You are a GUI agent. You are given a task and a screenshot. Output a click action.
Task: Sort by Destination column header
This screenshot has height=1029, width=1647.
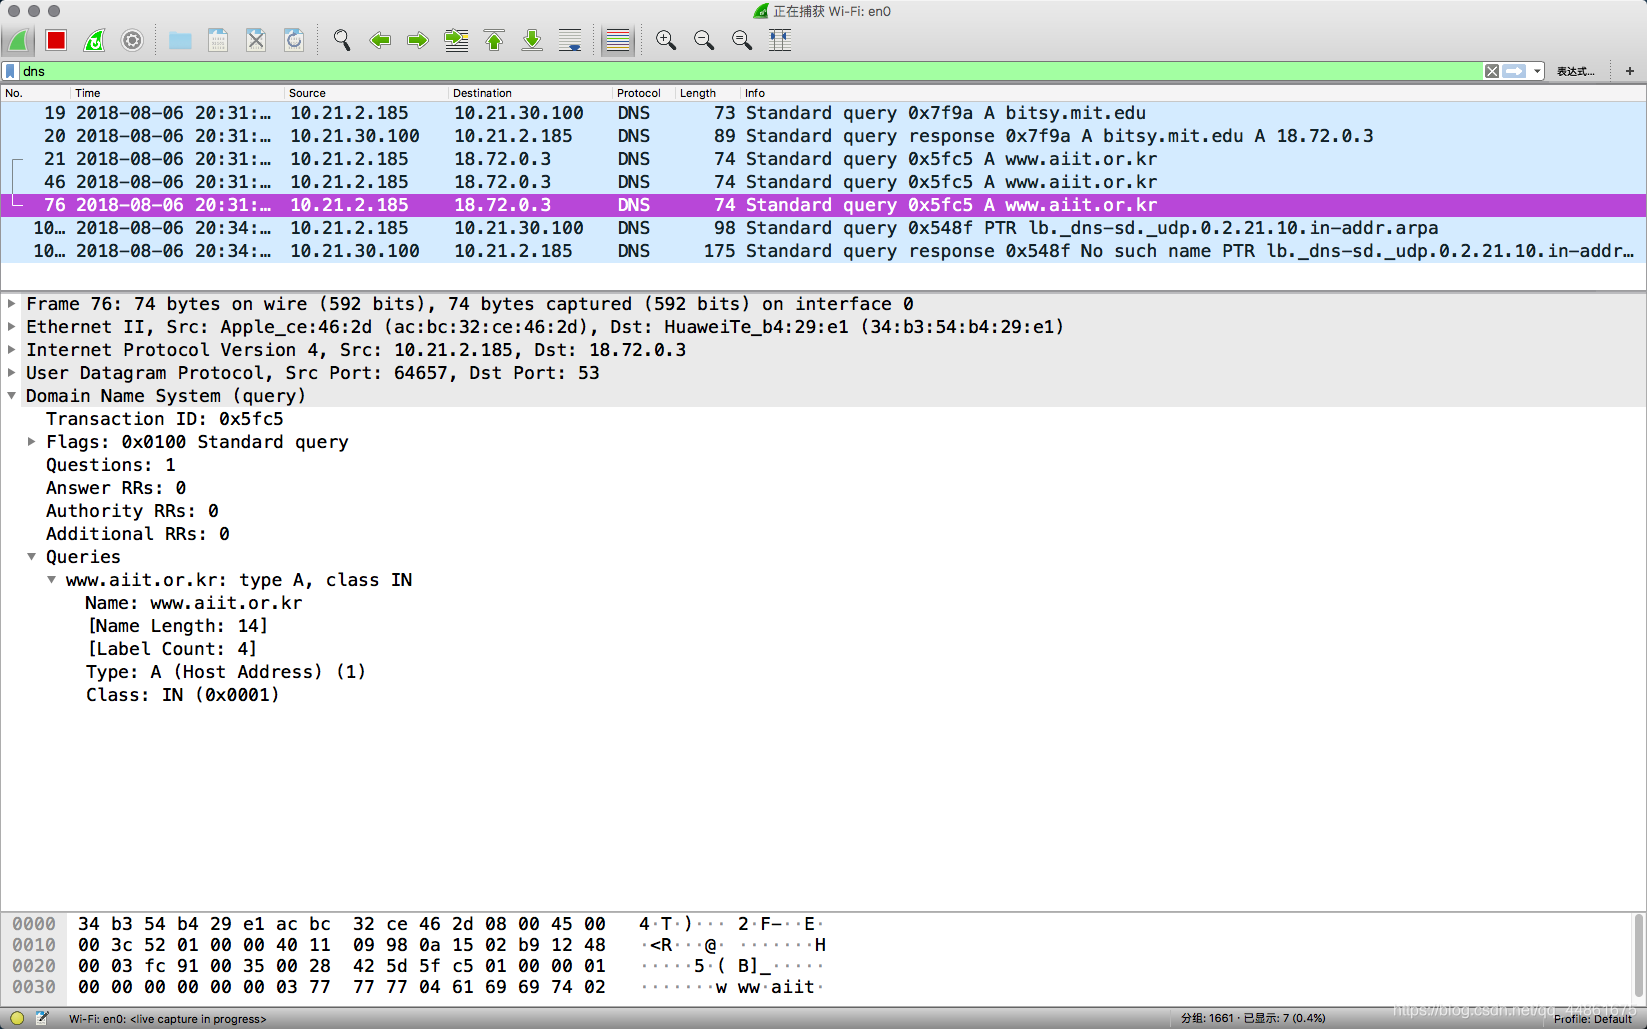(x=531, y=93)
